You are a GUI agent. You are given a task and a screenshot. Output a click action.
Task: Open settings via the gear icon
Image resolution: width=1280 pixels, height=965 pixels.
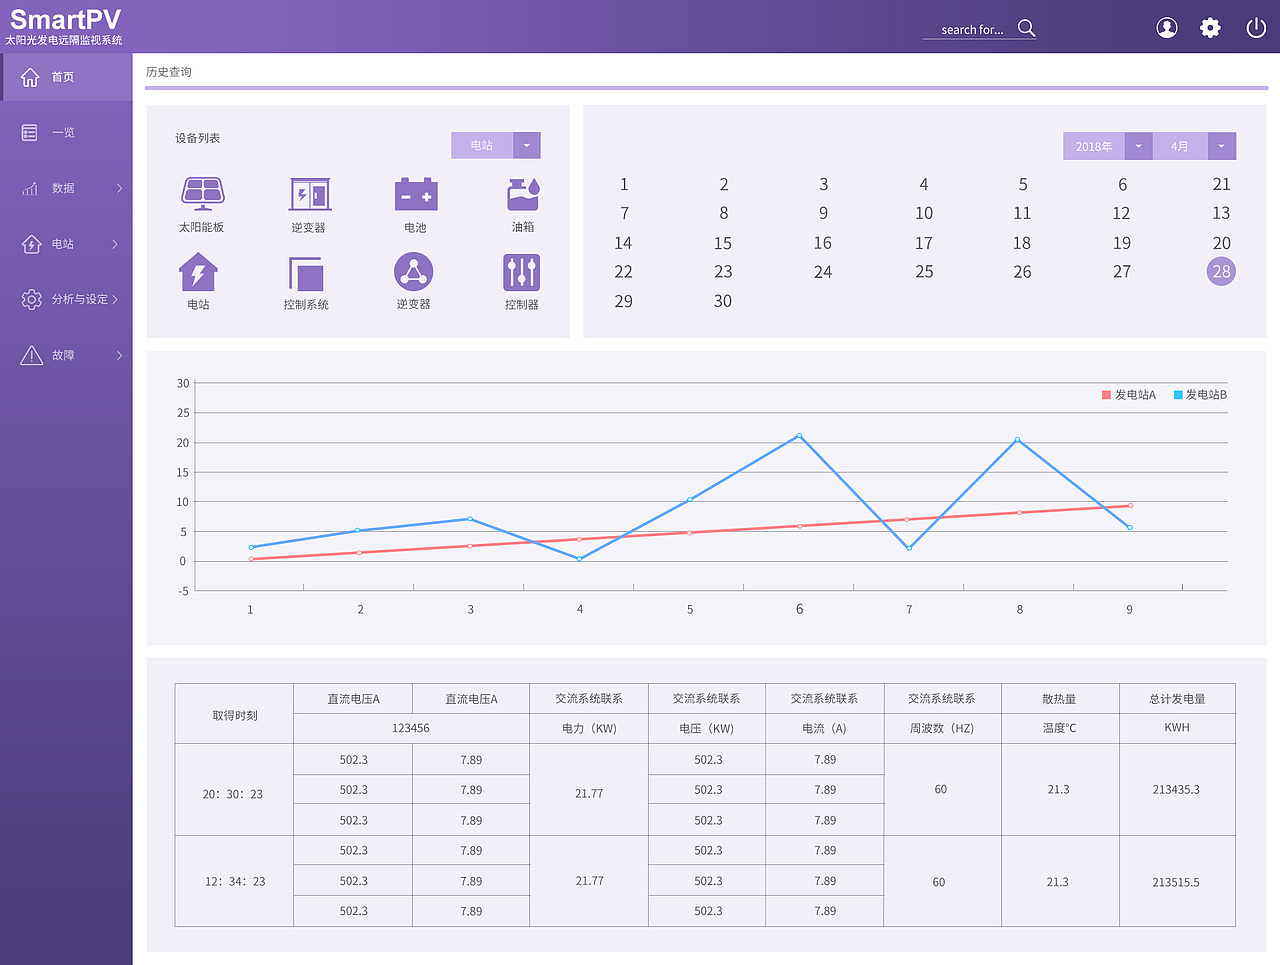(x=1210, y=28)
